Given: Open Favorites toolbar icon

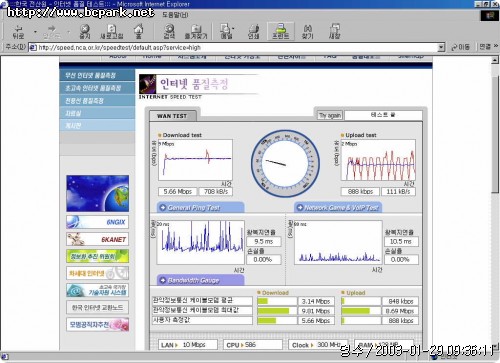Looking at the screenshot, I should coord(196,31).
